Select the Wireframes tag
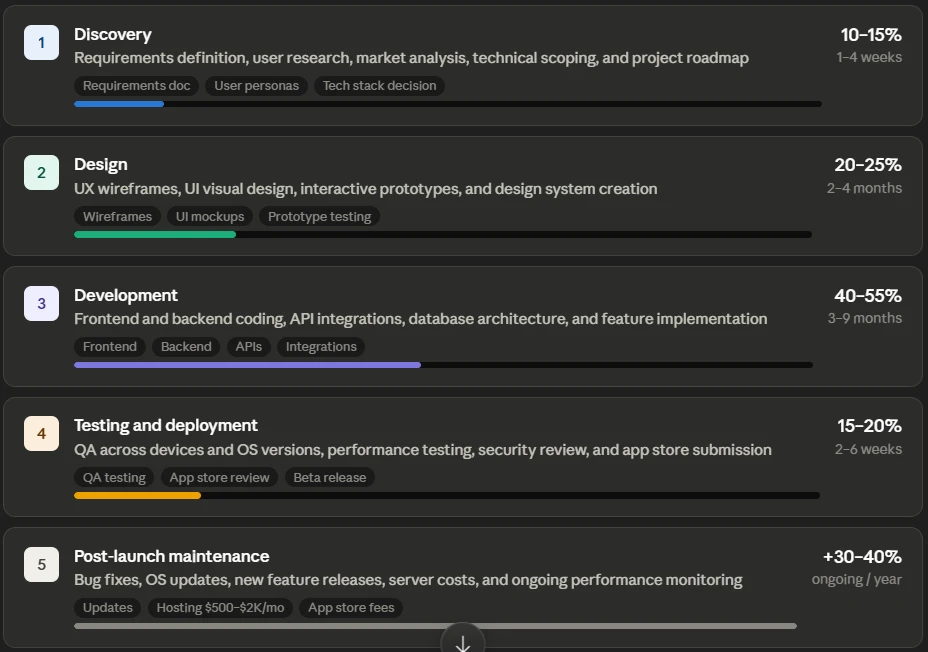The image size is (928, 652). pos(117,217)
